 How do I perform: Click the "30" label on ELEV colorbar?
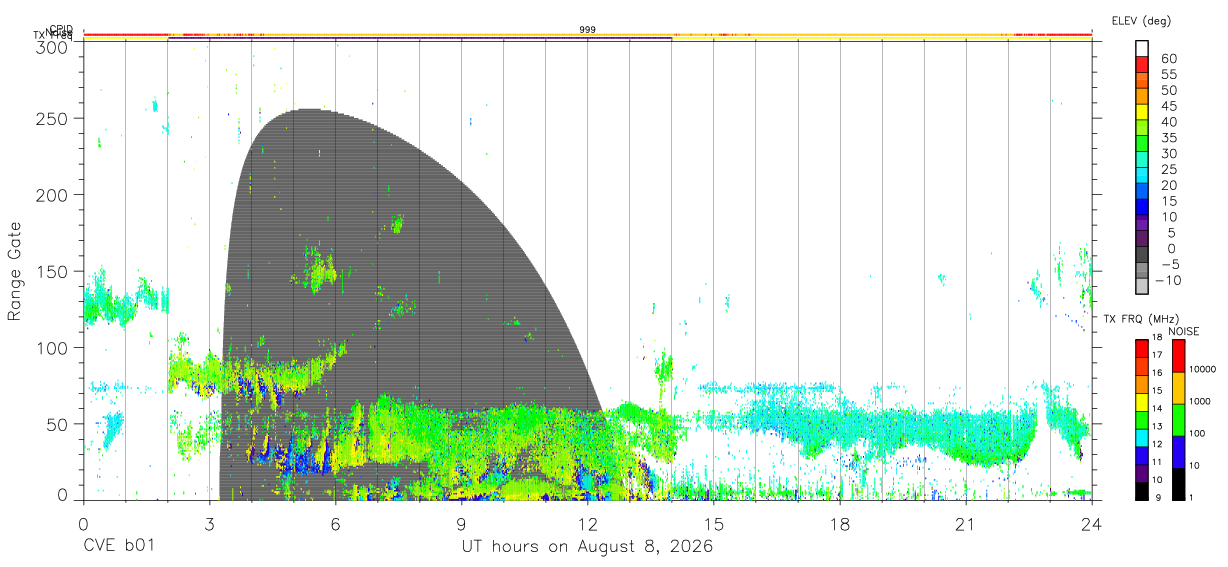pos(1168,154)
